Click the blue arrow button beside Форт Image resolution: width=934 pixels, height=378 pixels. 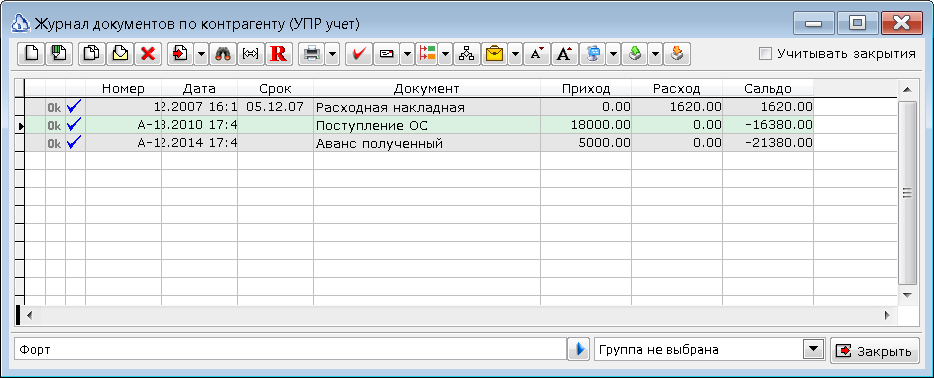point(577,350)
